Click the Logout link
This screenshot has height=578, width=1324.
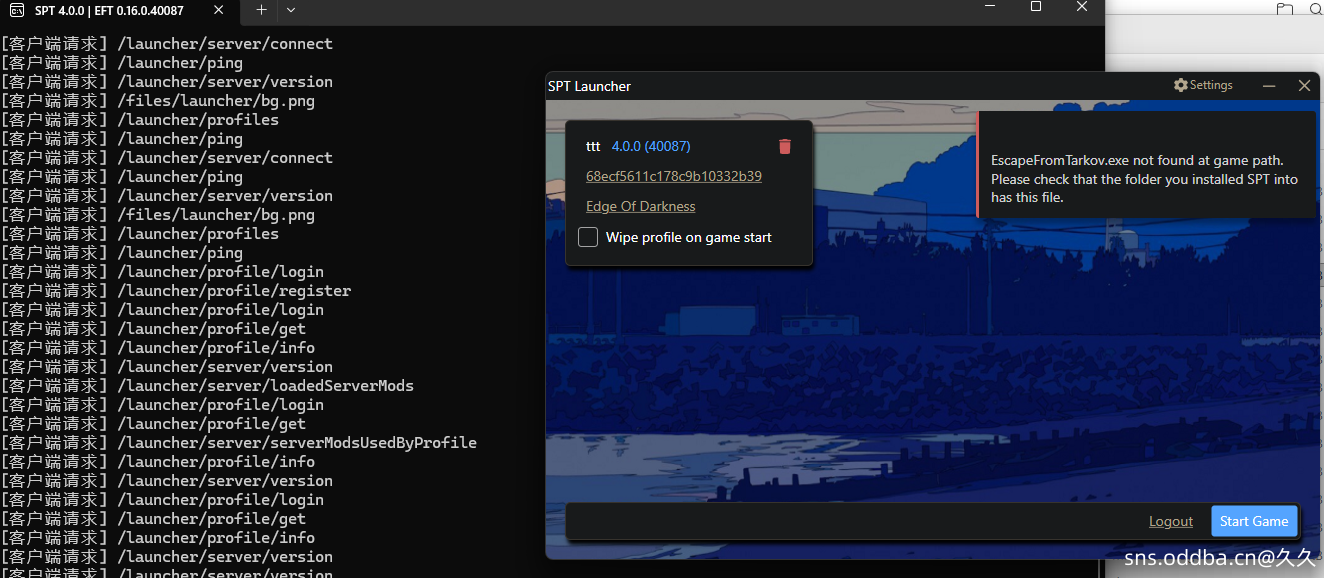(1170, 521)
